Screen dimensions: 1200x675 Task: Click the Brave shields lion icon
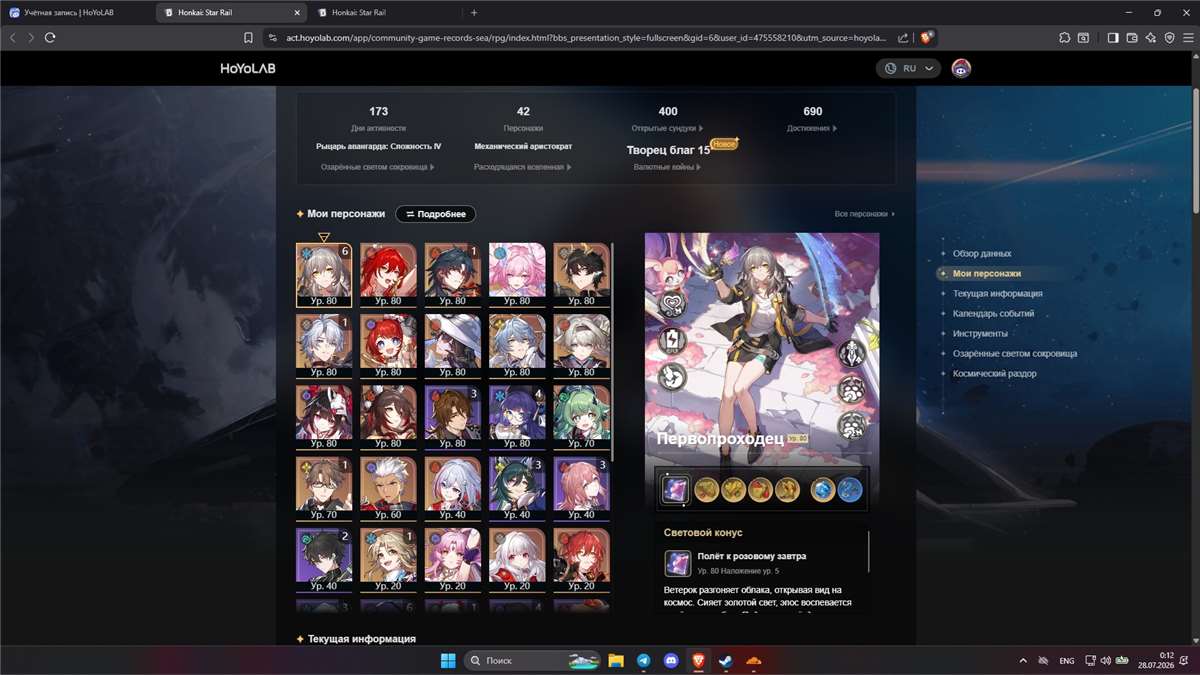[927, 37]
